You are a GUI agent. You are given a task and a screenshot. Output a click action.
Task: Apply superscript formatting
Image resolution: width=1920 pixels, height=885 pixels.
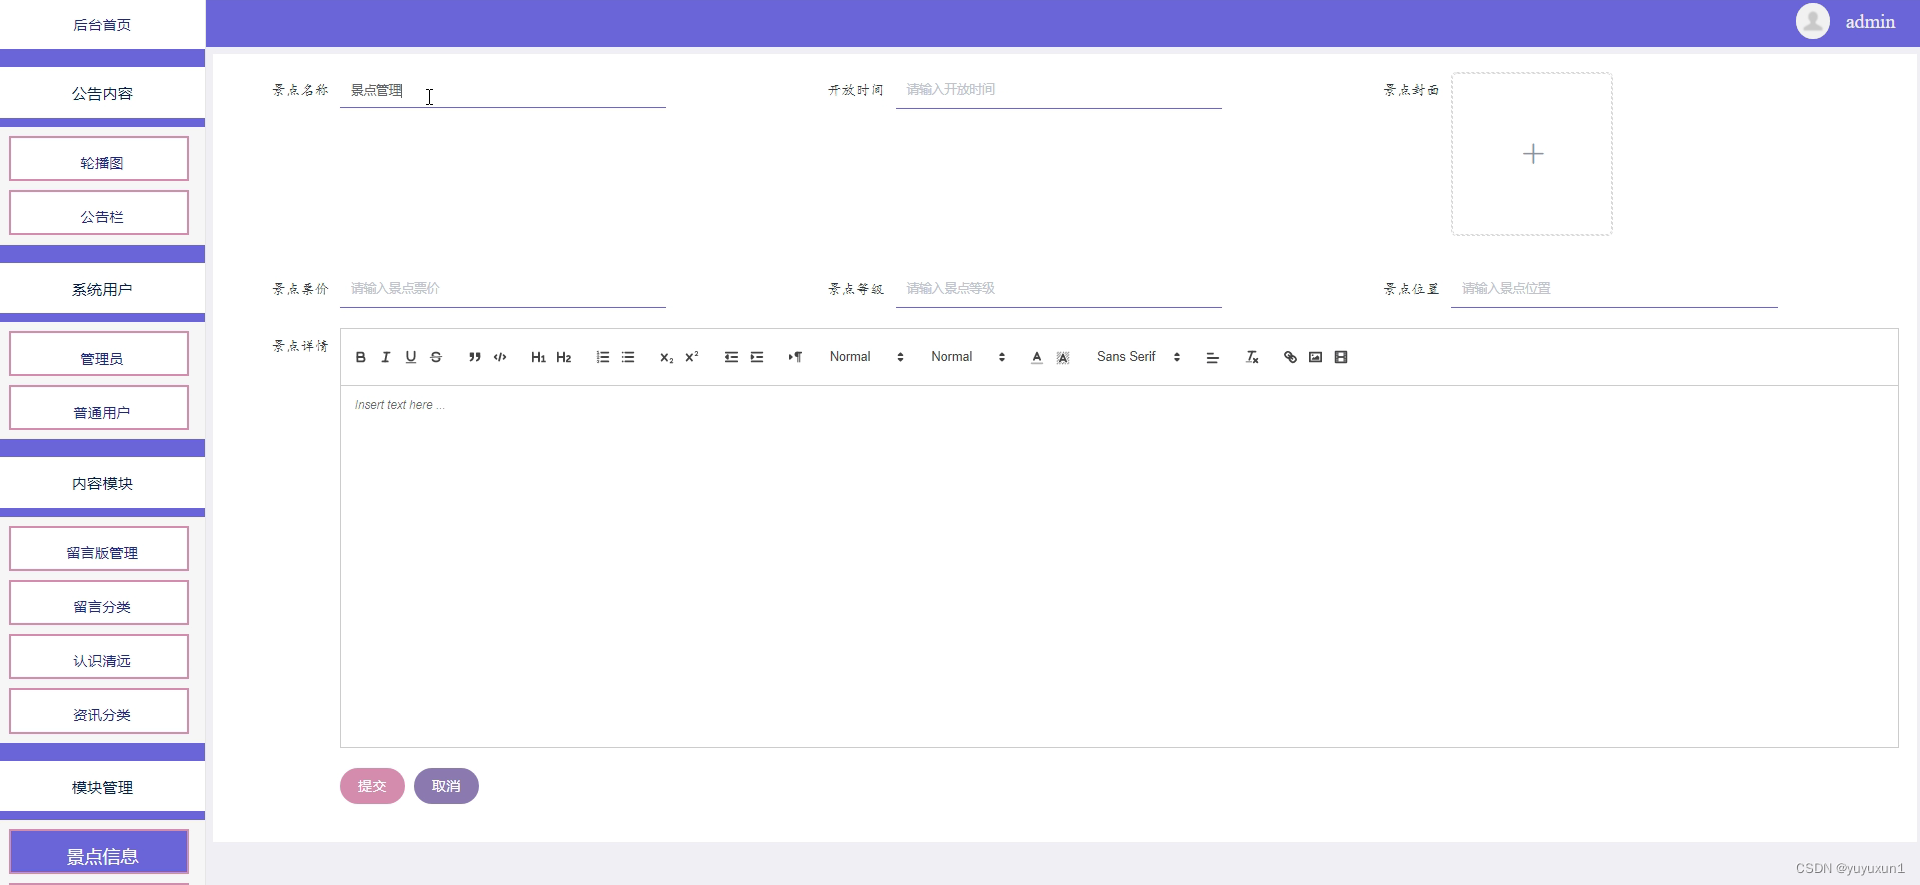[692, 357]
